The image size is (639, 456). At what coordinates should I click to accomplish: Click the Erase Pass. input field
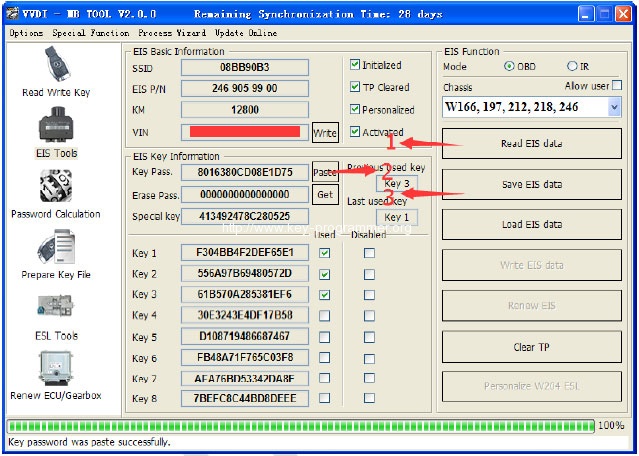pos(245,194)
